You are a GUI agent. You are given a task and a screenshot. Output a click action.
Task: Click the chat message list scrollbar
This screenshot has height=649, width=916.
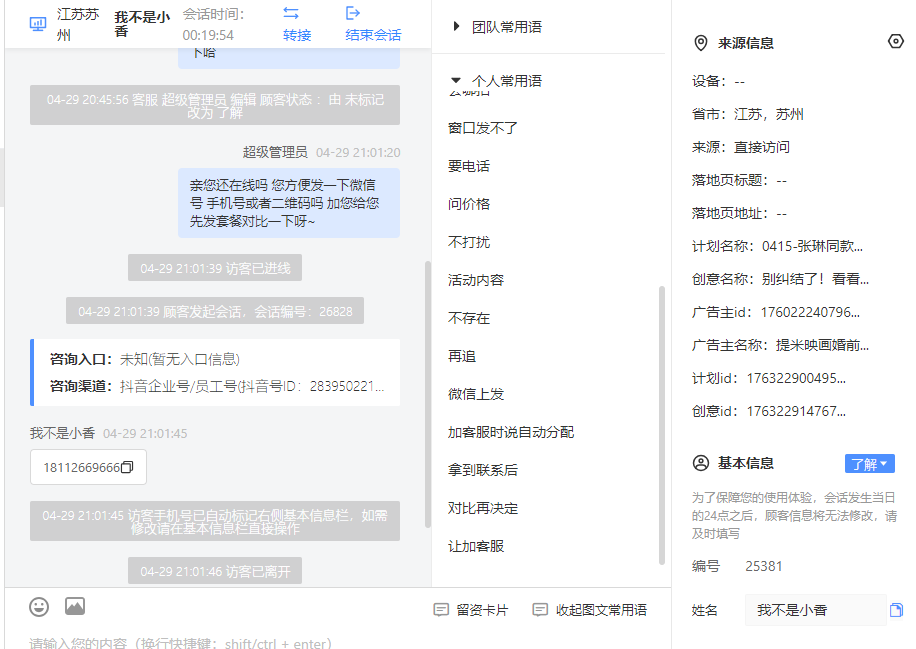[428, 394]
